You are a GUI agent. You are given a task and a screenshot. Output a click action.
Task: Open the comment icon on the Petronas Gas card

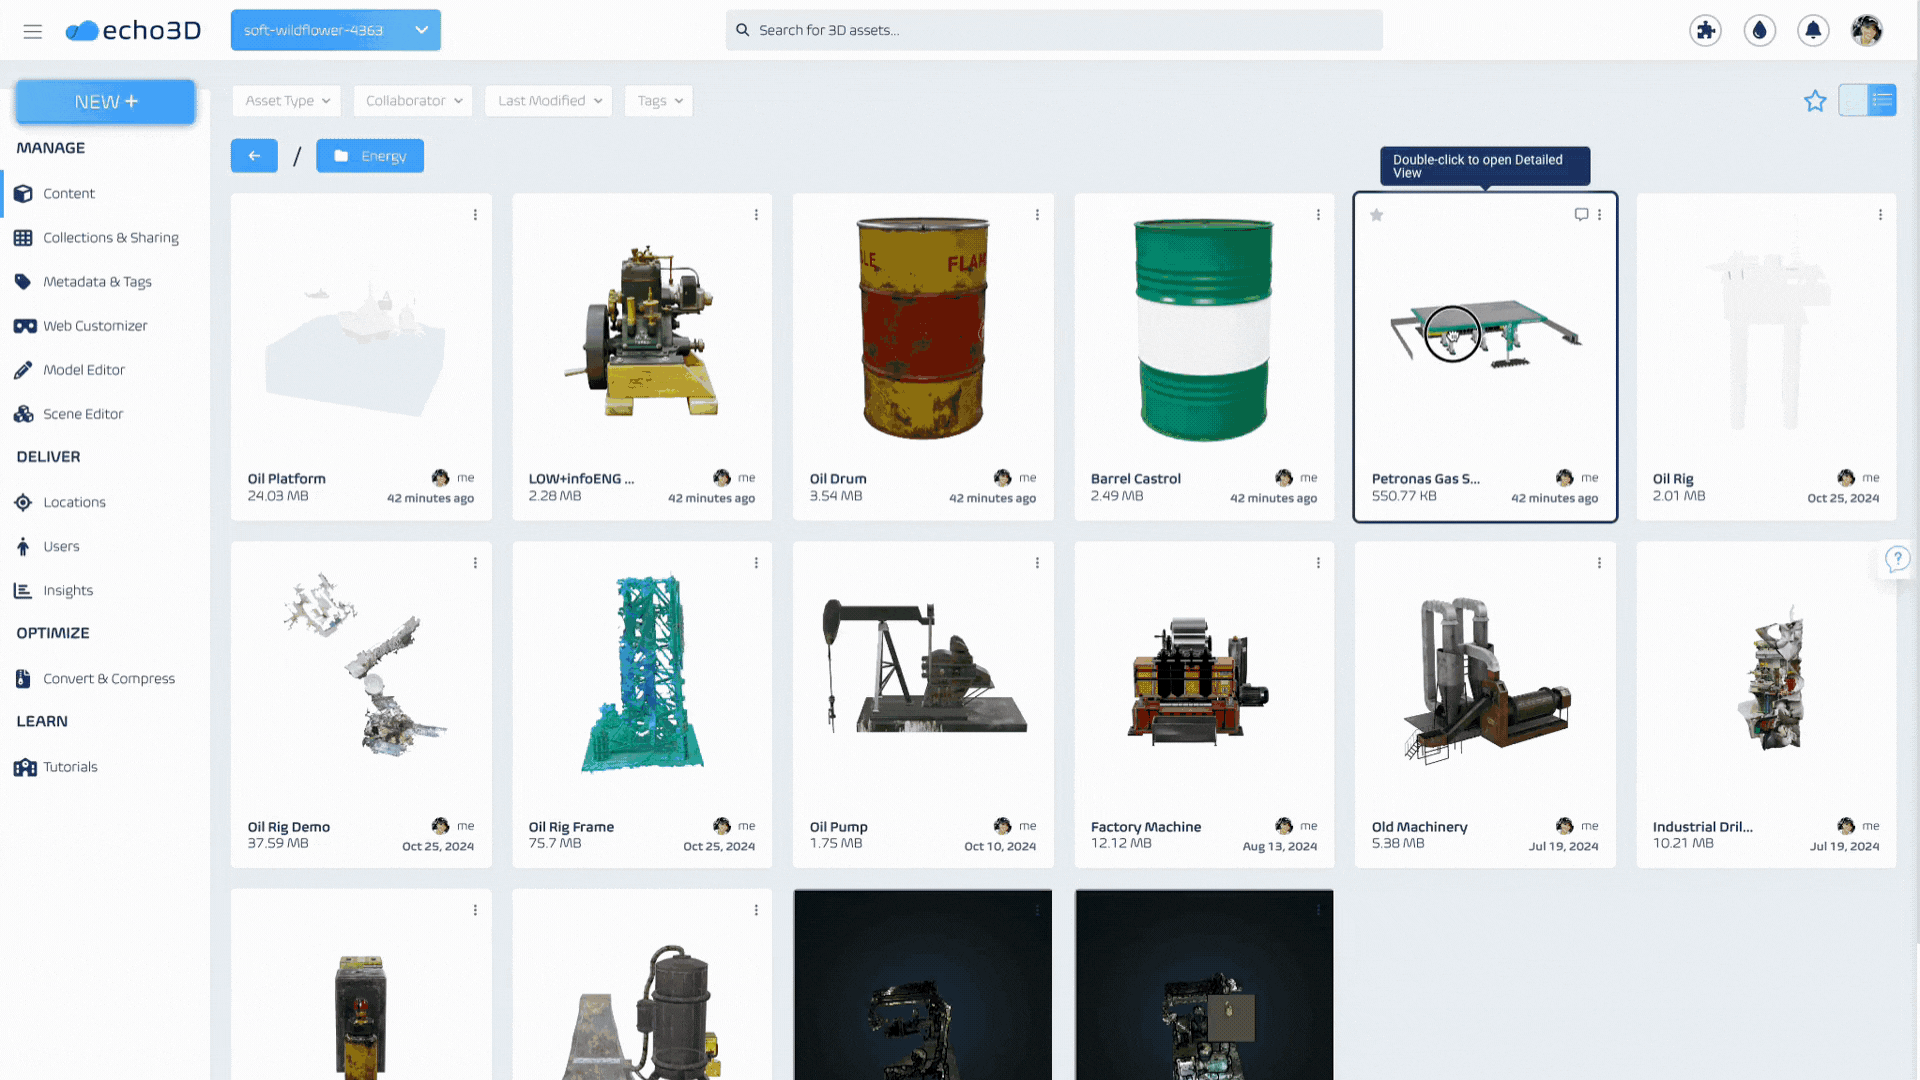[x=1581, y=214]
